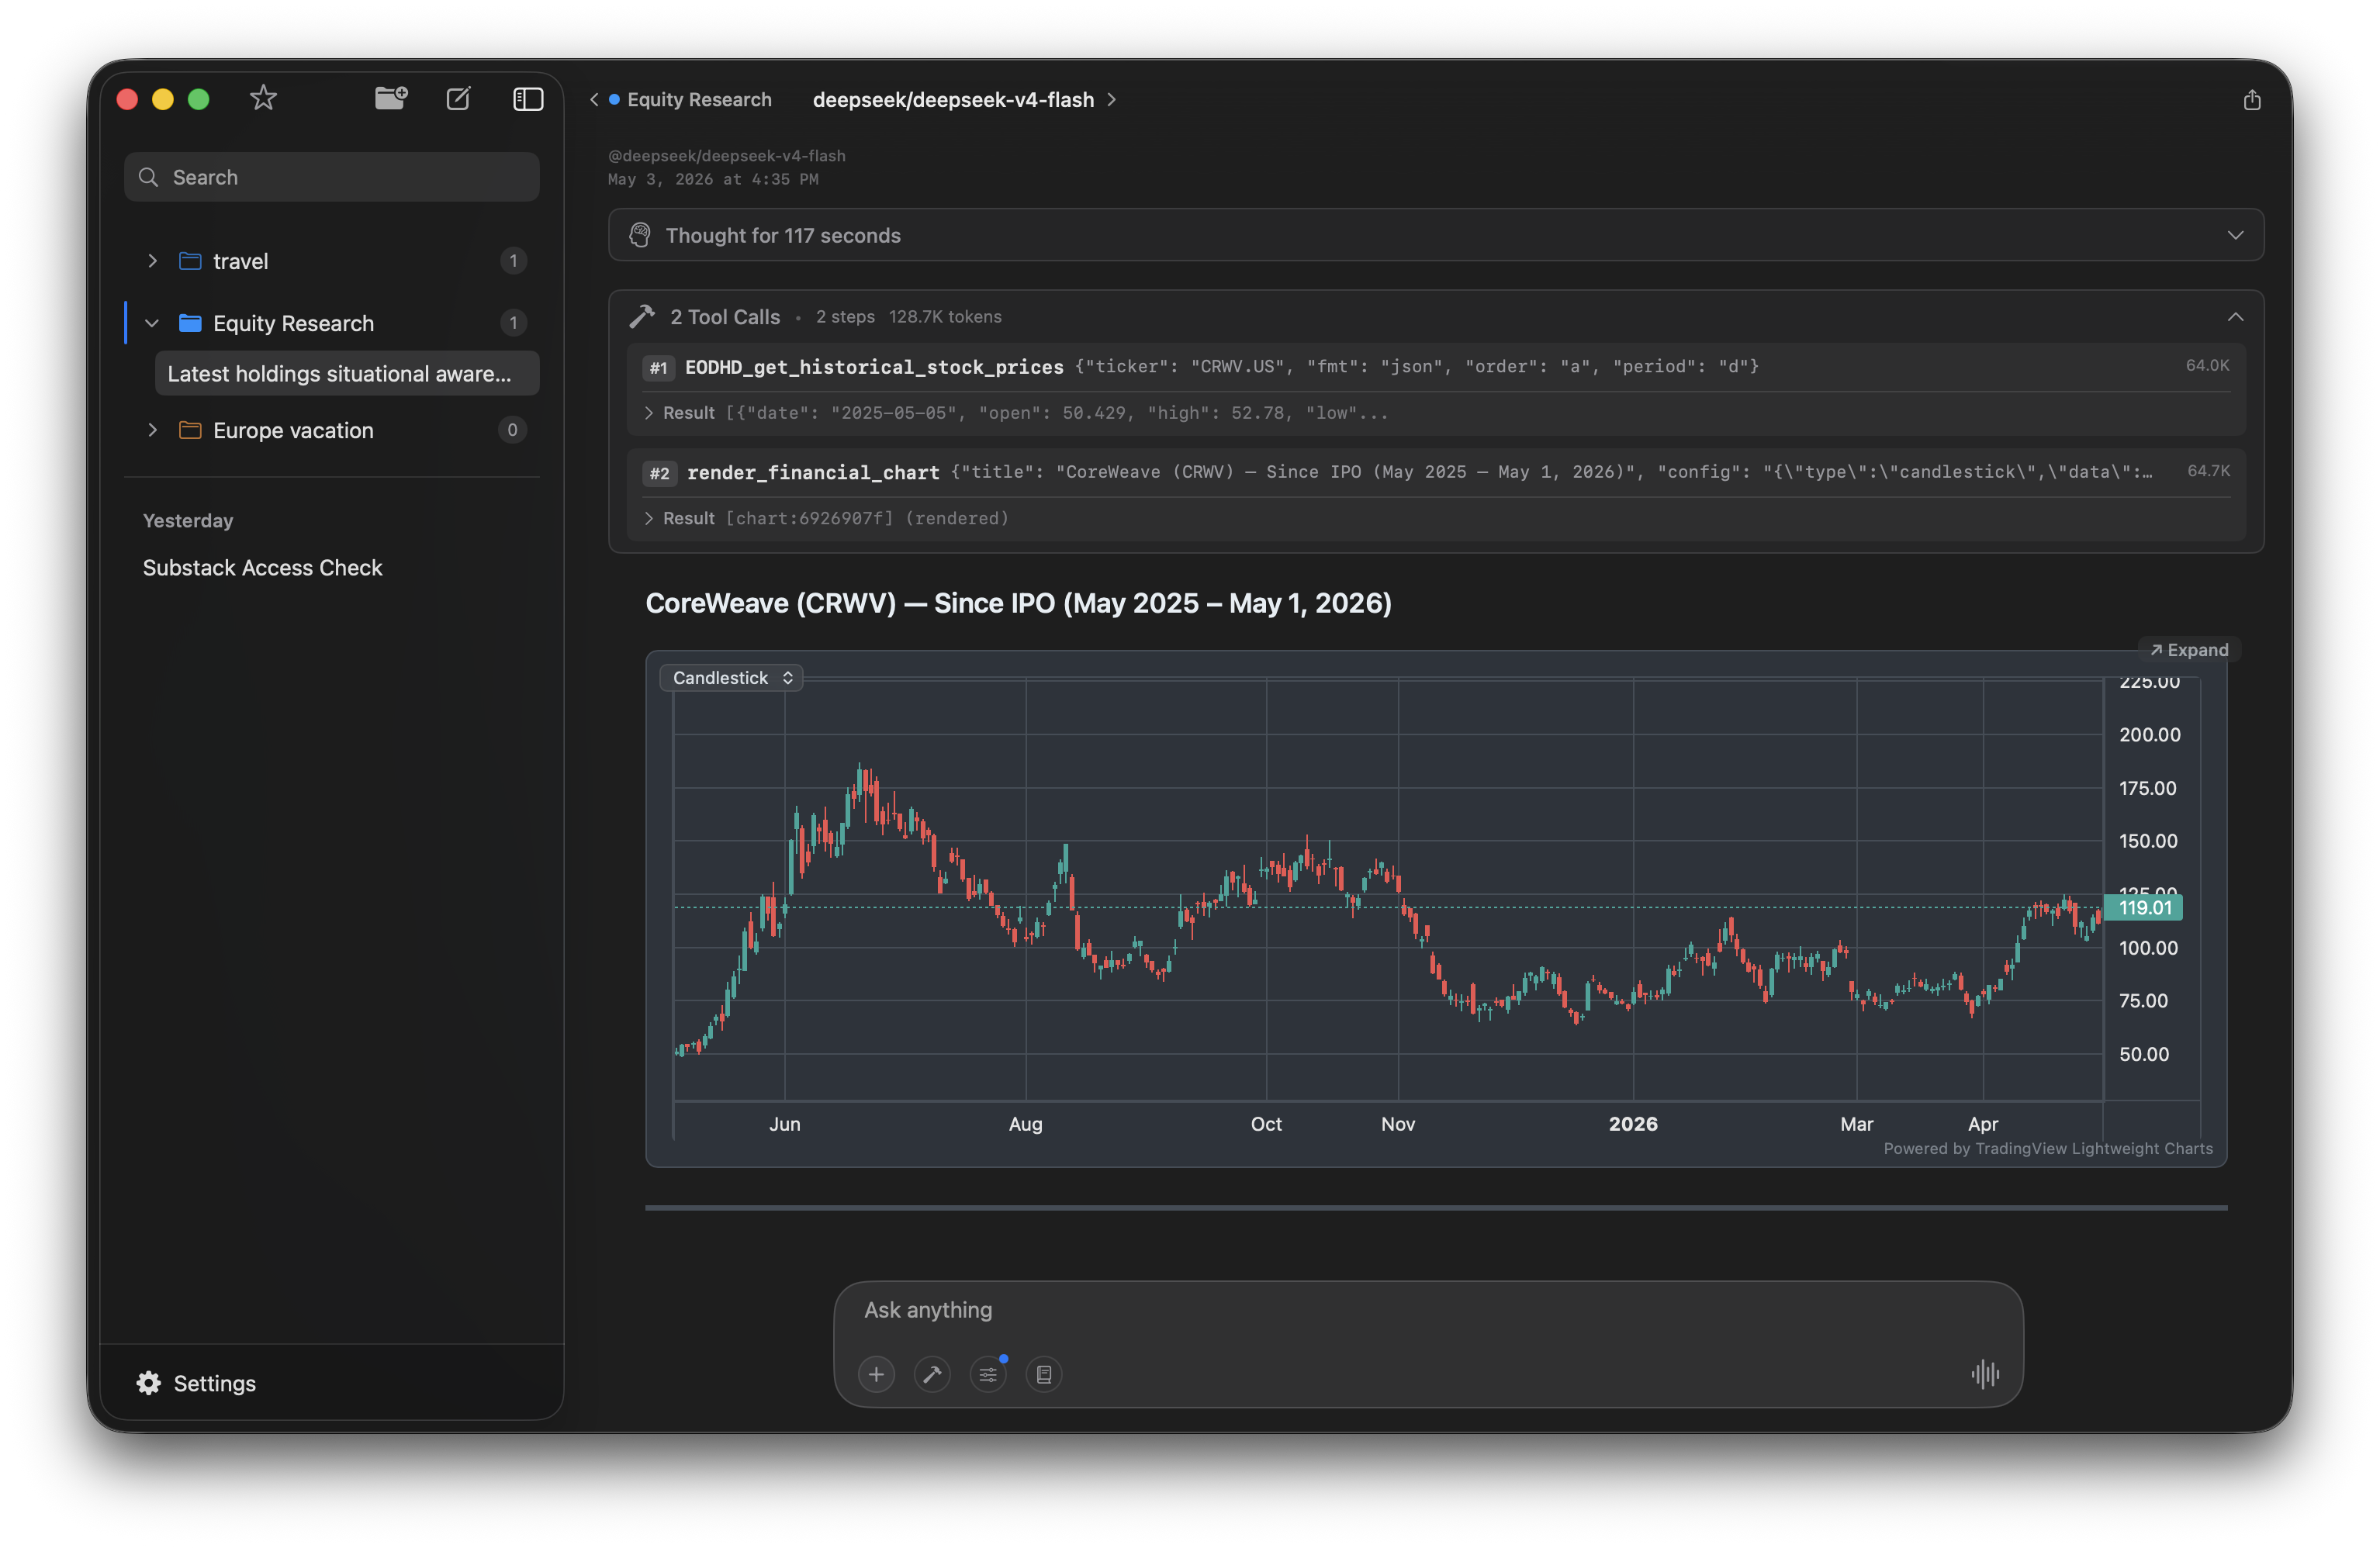This screenshot has width=2380, height=1548.
Task: Open Latest holdings situational aware chat
Action: [x=347, y=373]
